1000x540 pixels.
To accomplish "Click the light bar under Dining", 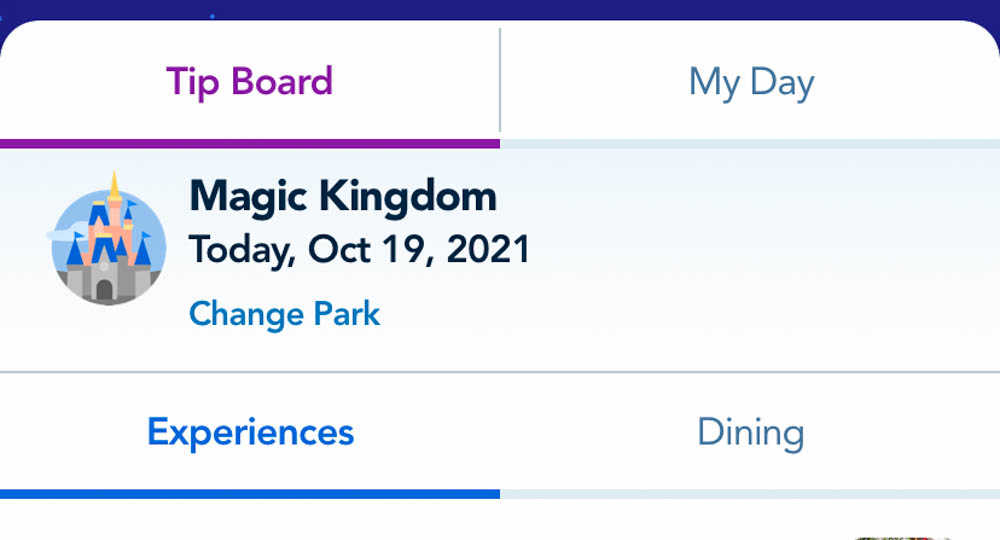I will coord(750,494).
